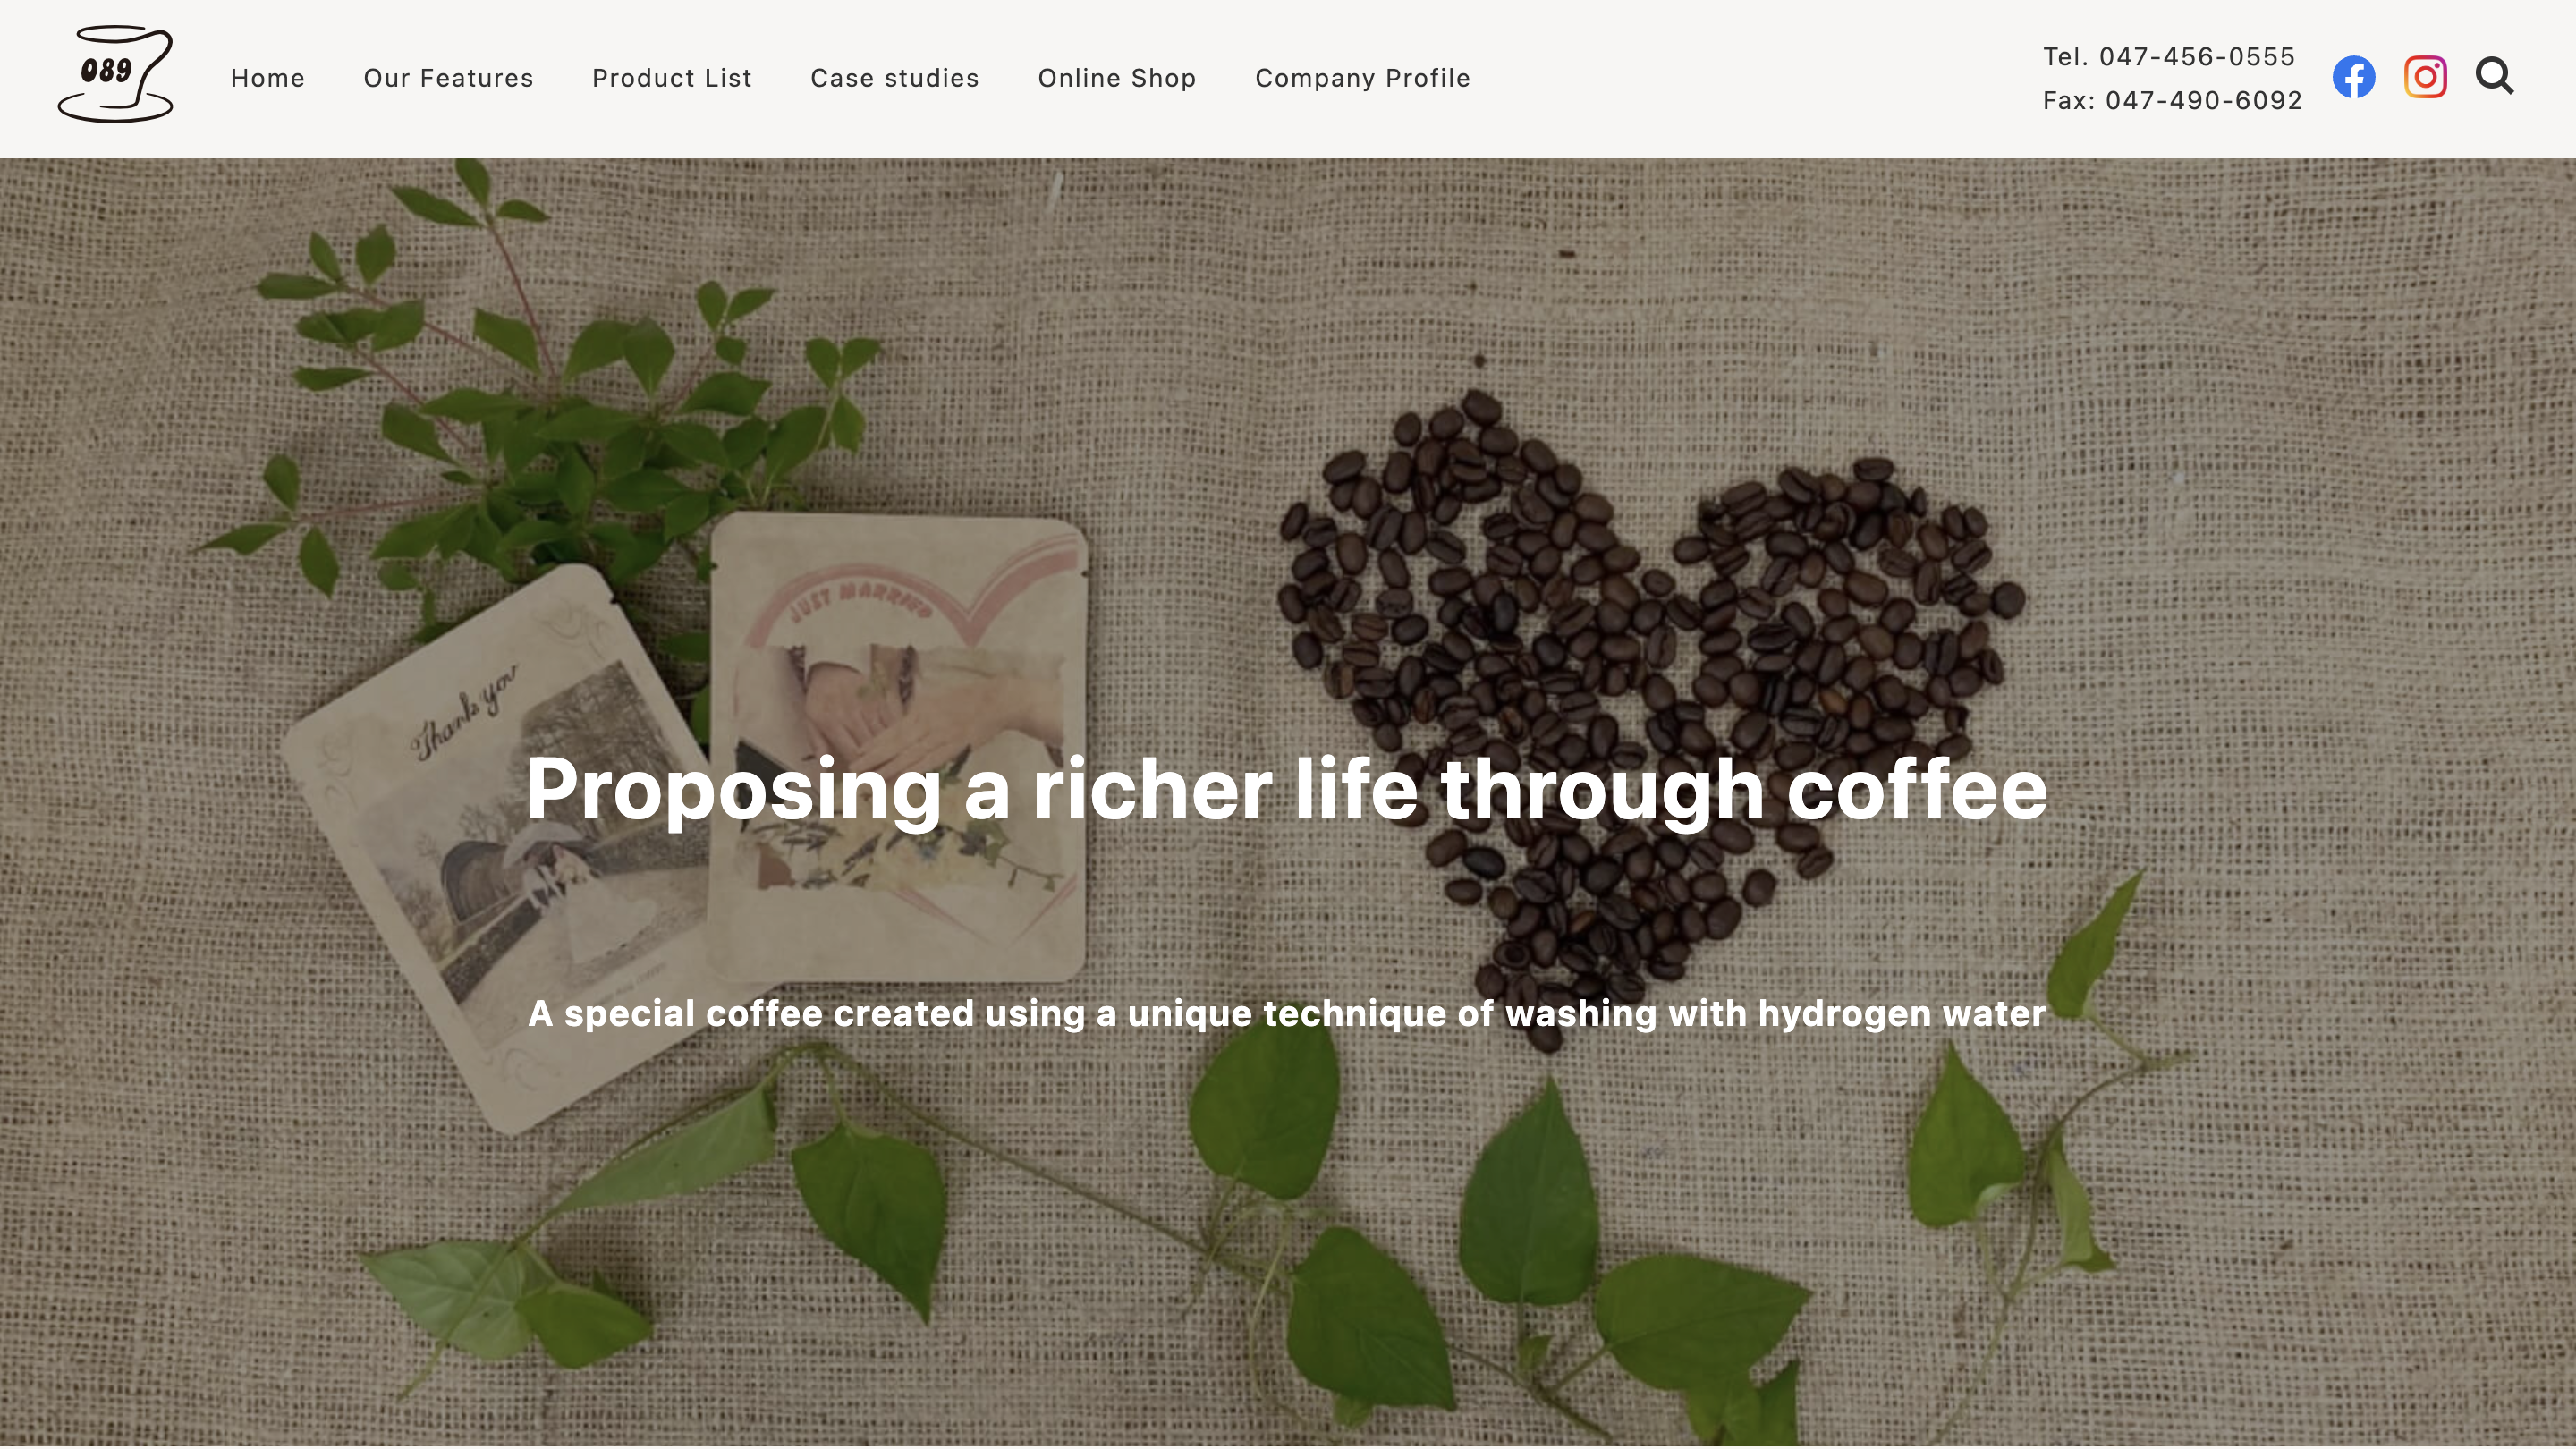Click the Tel. 047-456-0555 phone number
2576x1449 pixels.
2168,56
